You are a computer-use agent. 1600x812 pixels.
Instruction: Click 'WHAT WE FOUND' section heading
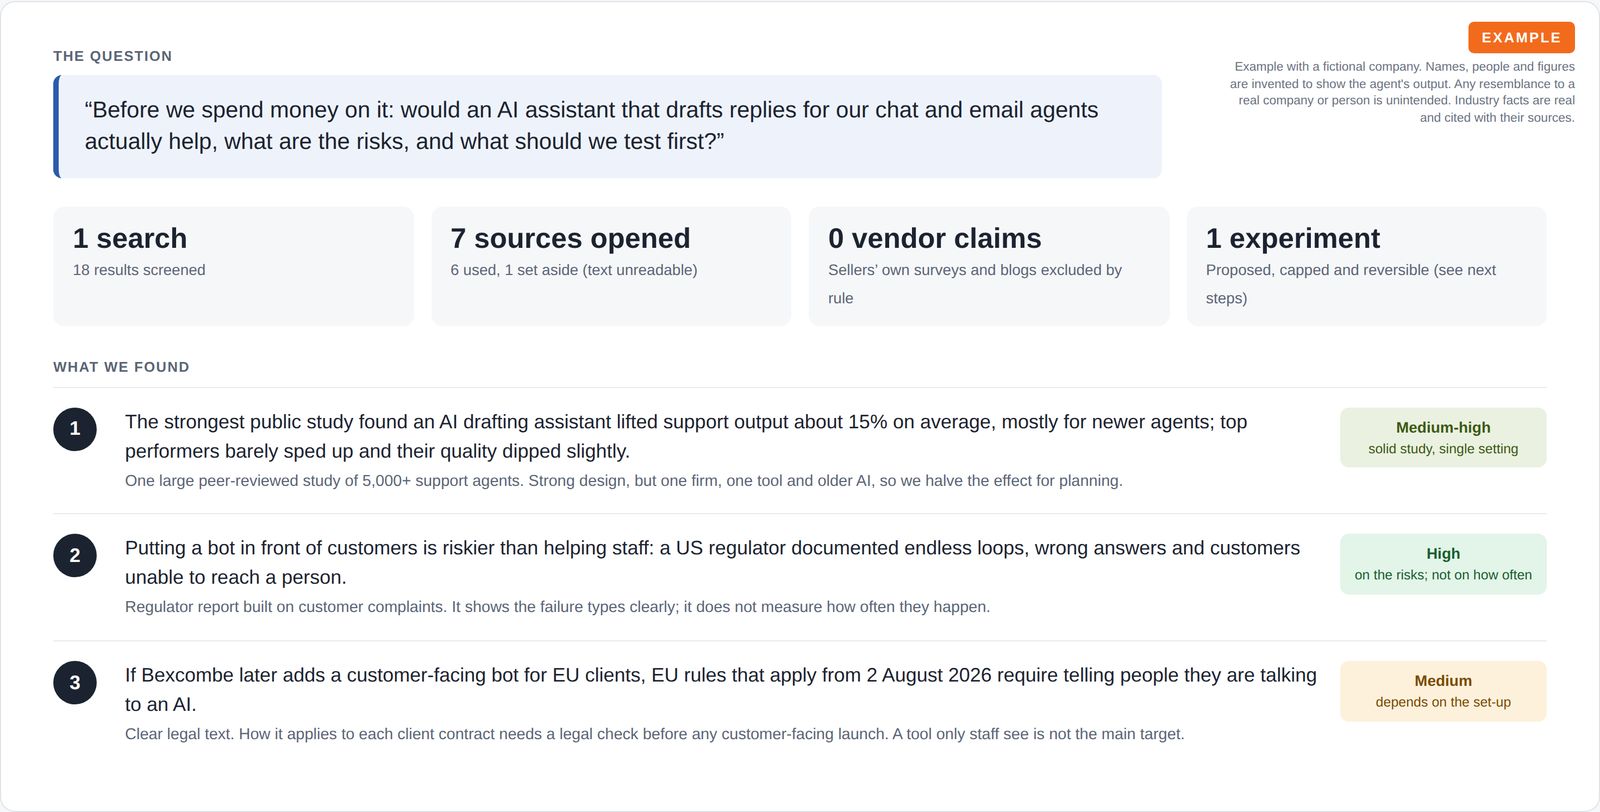[x=121, y=367]
